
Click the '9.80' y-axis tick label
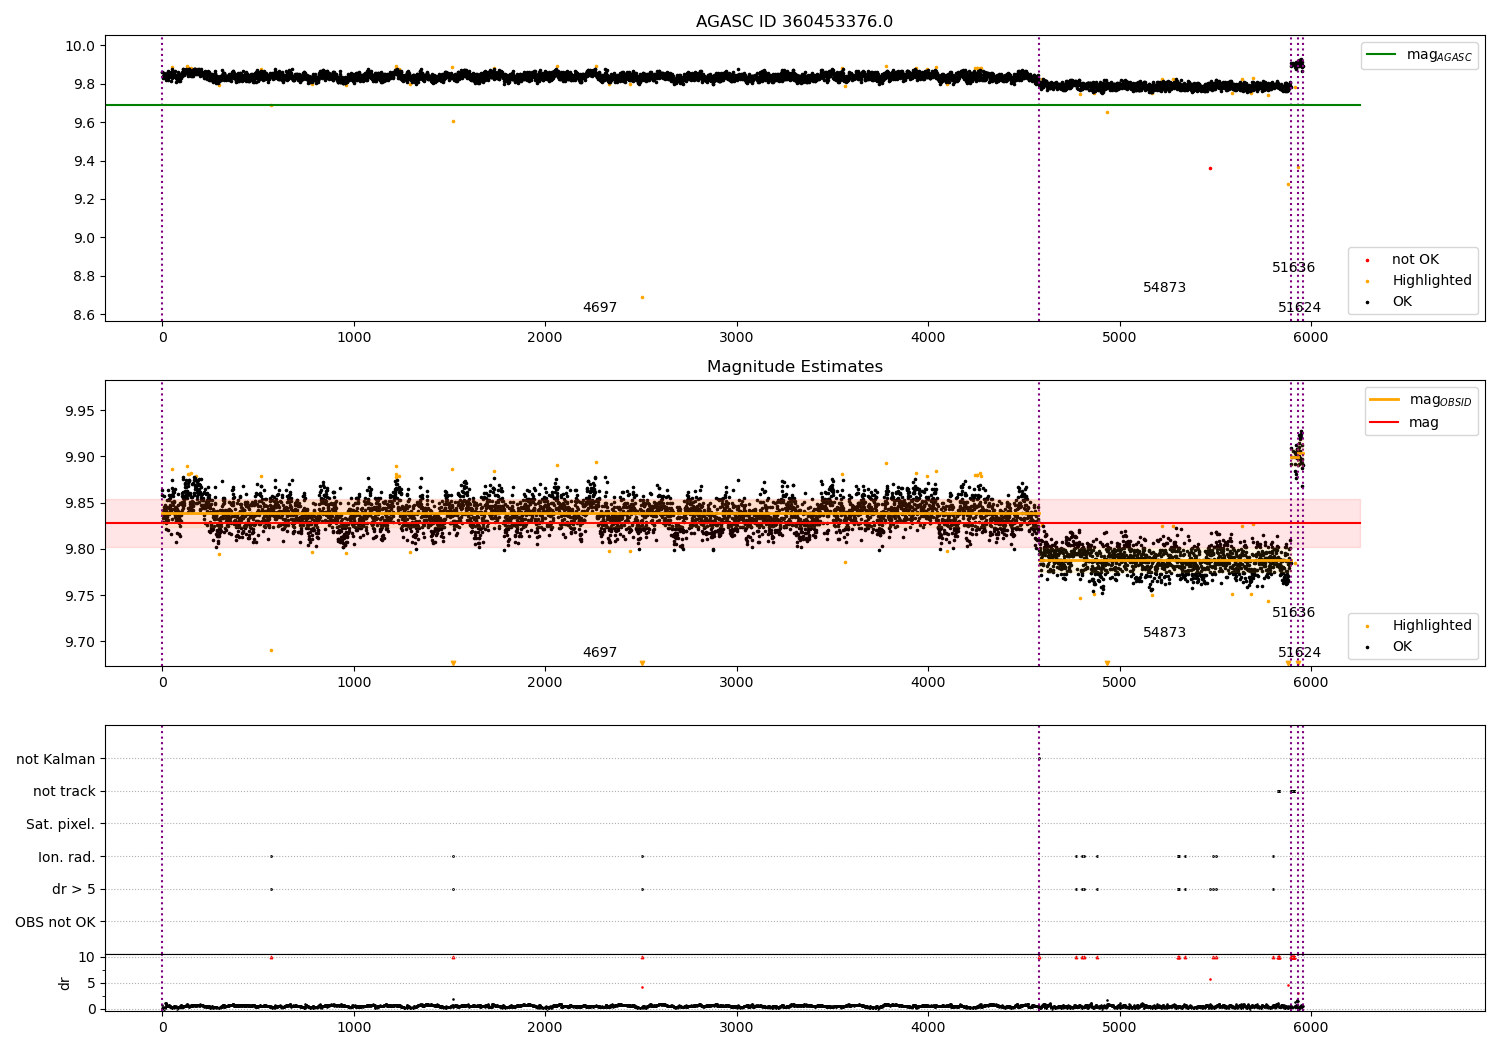click(81, 549)
